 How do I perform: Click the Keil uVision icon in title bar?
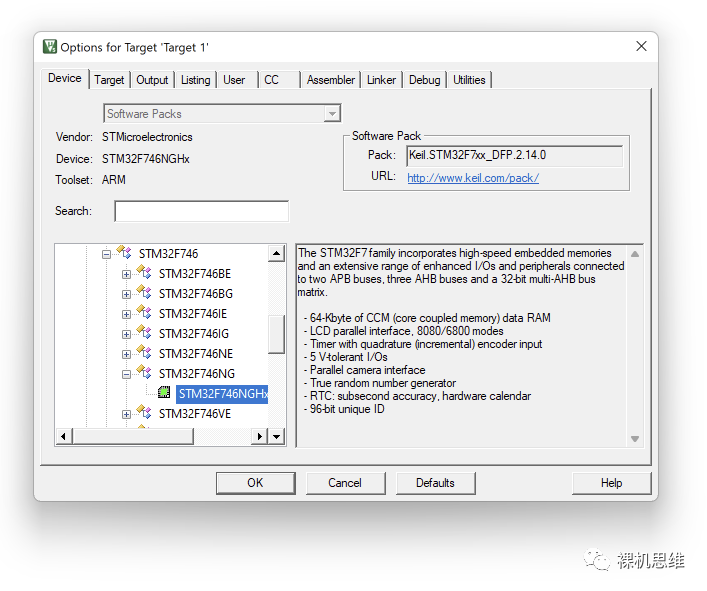tap(50, 46)
